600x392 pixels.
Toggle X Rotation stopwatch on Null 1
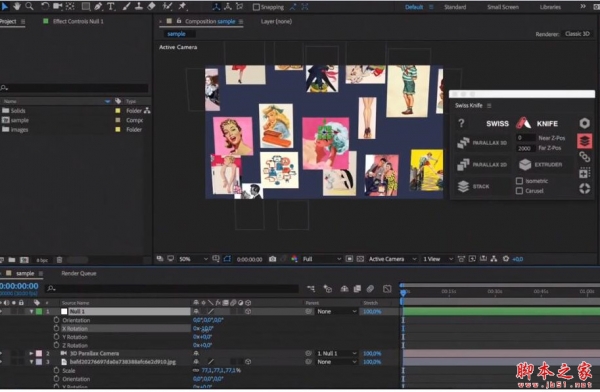[57, 328]
